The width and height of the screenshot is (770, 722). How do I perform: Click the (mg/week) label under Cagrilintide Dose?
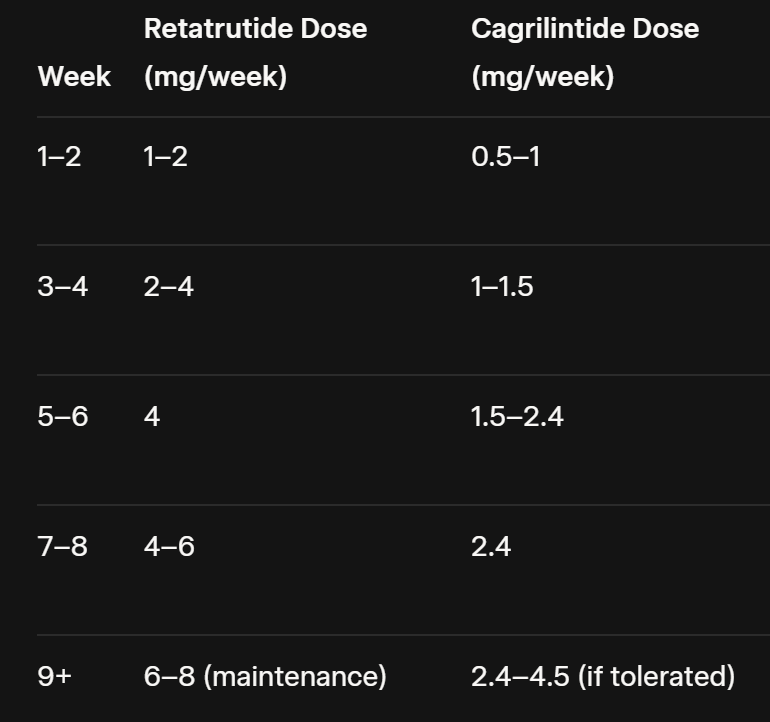coord(542,76)
